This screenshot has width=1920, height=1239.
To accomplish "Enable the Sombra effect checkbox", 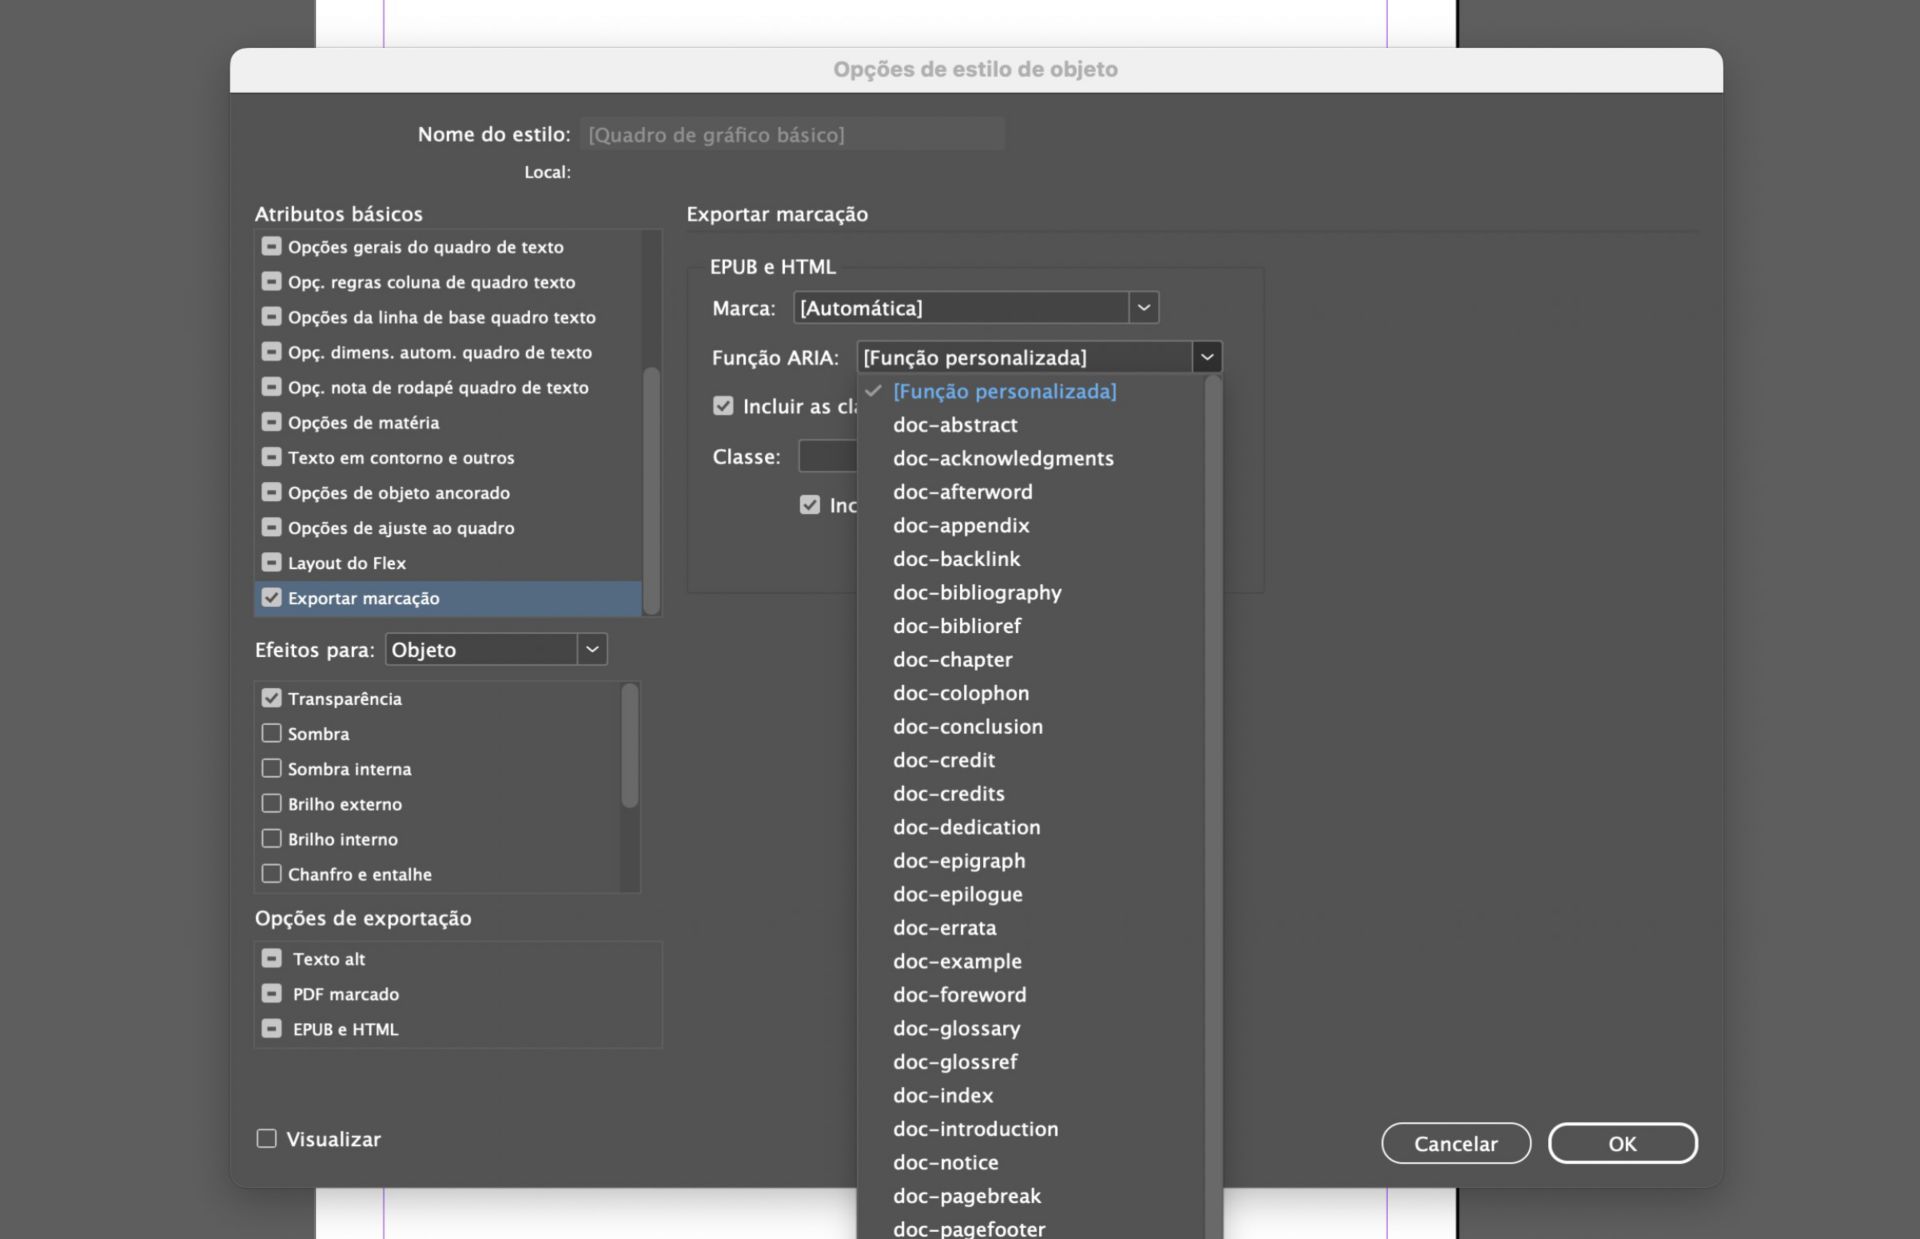I will (x=271, y=733).
